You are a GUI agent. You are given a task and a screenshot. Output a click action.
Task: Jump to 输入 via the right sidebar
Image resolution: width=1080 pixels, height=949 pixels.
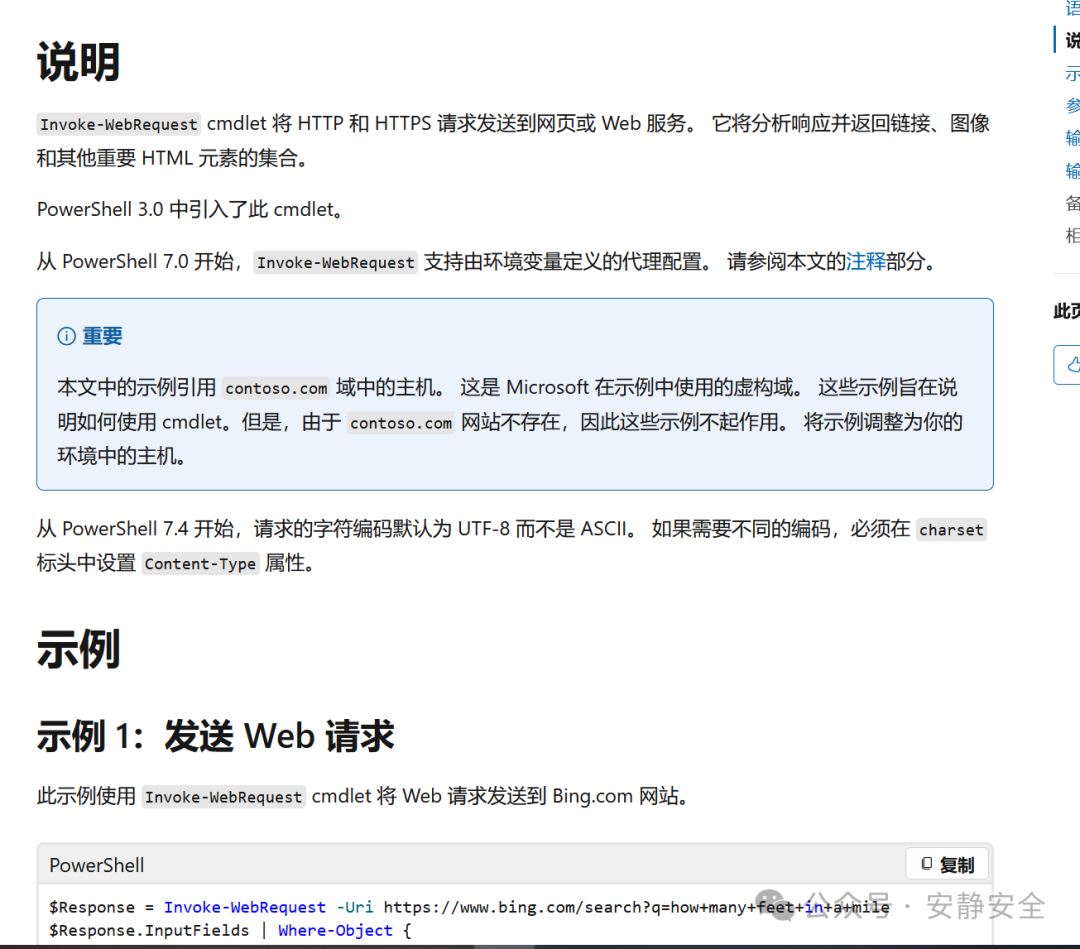click(x=1071, y=137)
